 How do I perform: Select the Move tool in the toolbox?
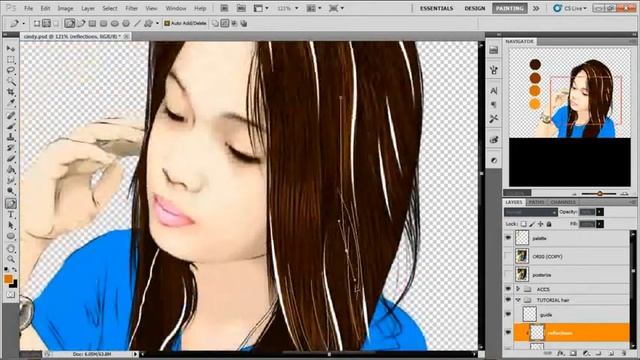point(11,49)
